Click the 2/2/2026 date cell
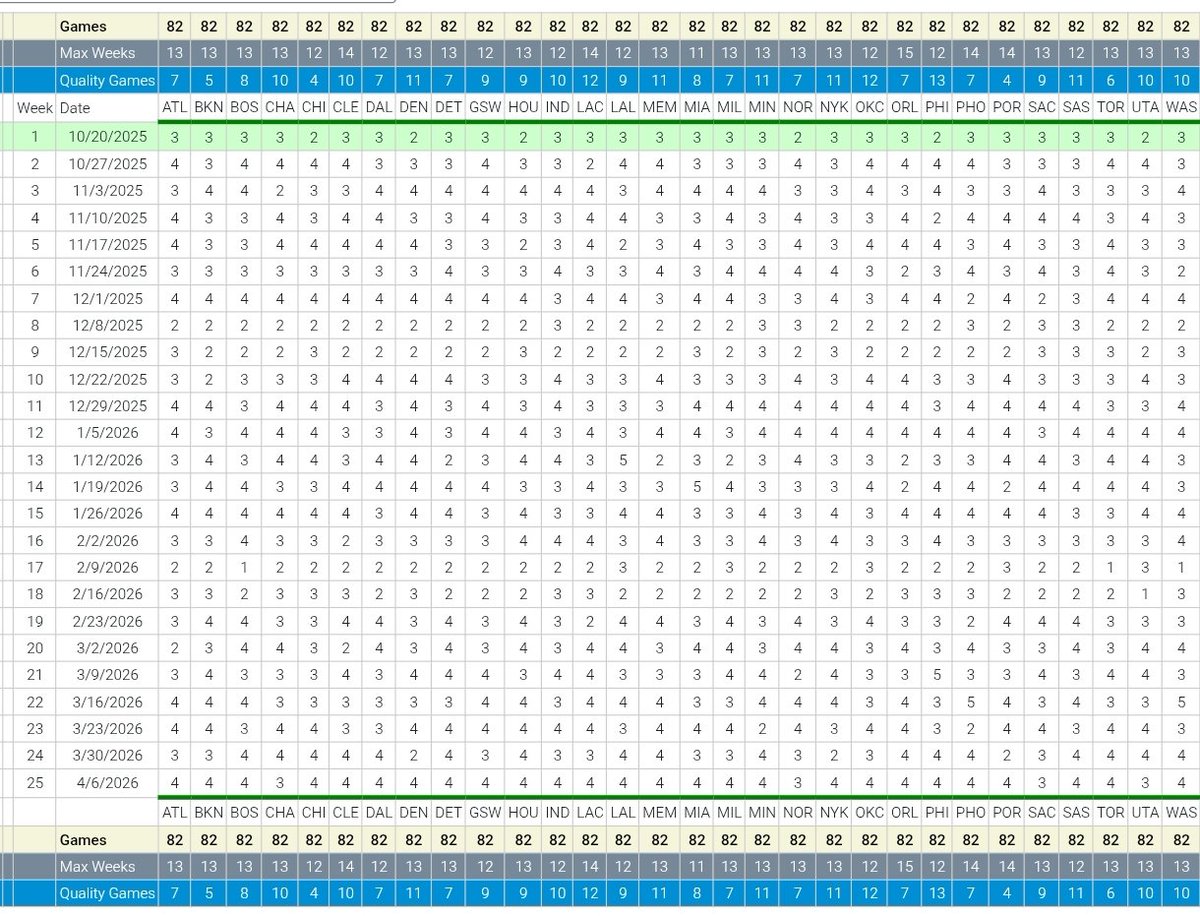Viewport: 1200px width, 916px height. 107,540
